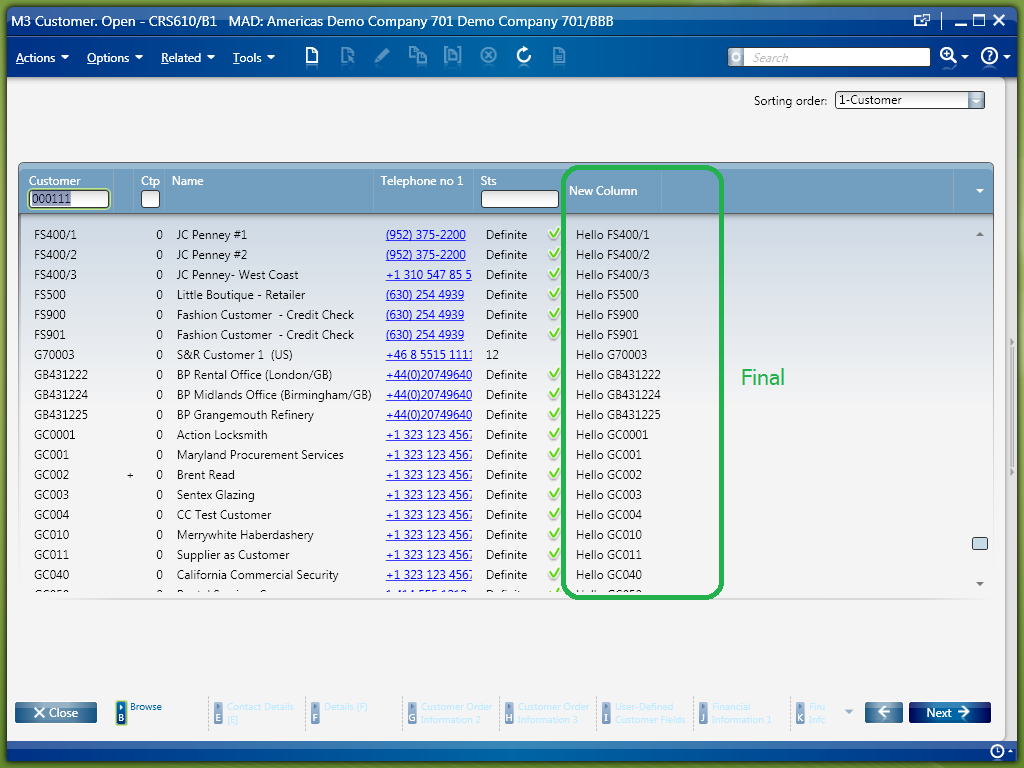Click the Sts filter input field

pyautogui.click(x=519, y=199)
